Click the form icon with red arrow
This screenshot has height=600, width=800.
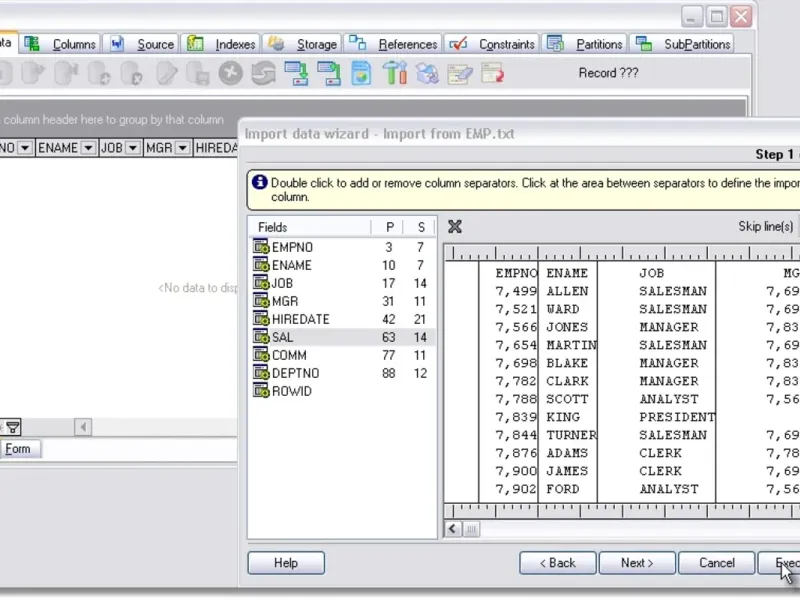(492, 73)
